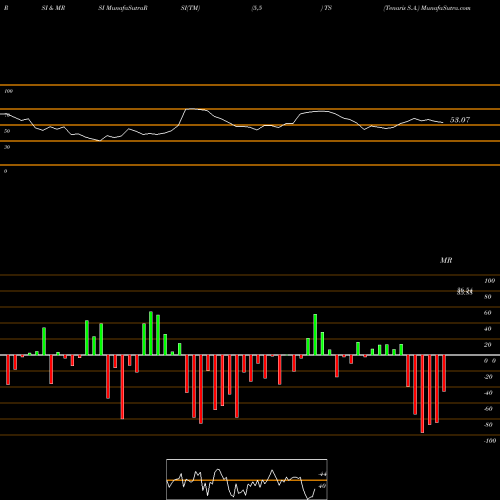The image size is (500, 500).
Task: Click the '(5,5' parameter text in header
Action: [257, 8]
